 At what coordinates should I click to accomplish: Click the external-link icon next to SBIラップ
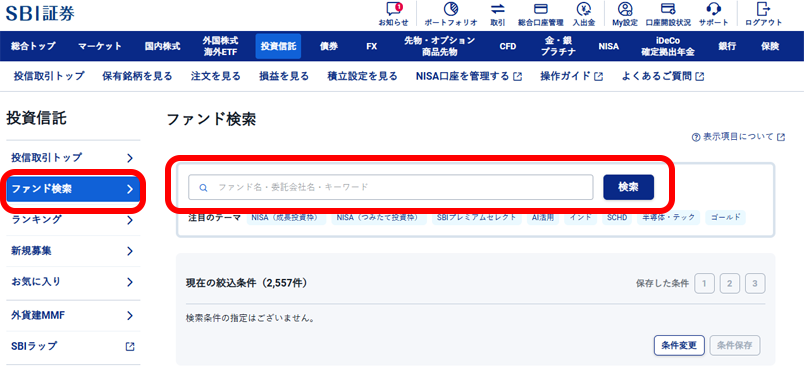point(130,347)
